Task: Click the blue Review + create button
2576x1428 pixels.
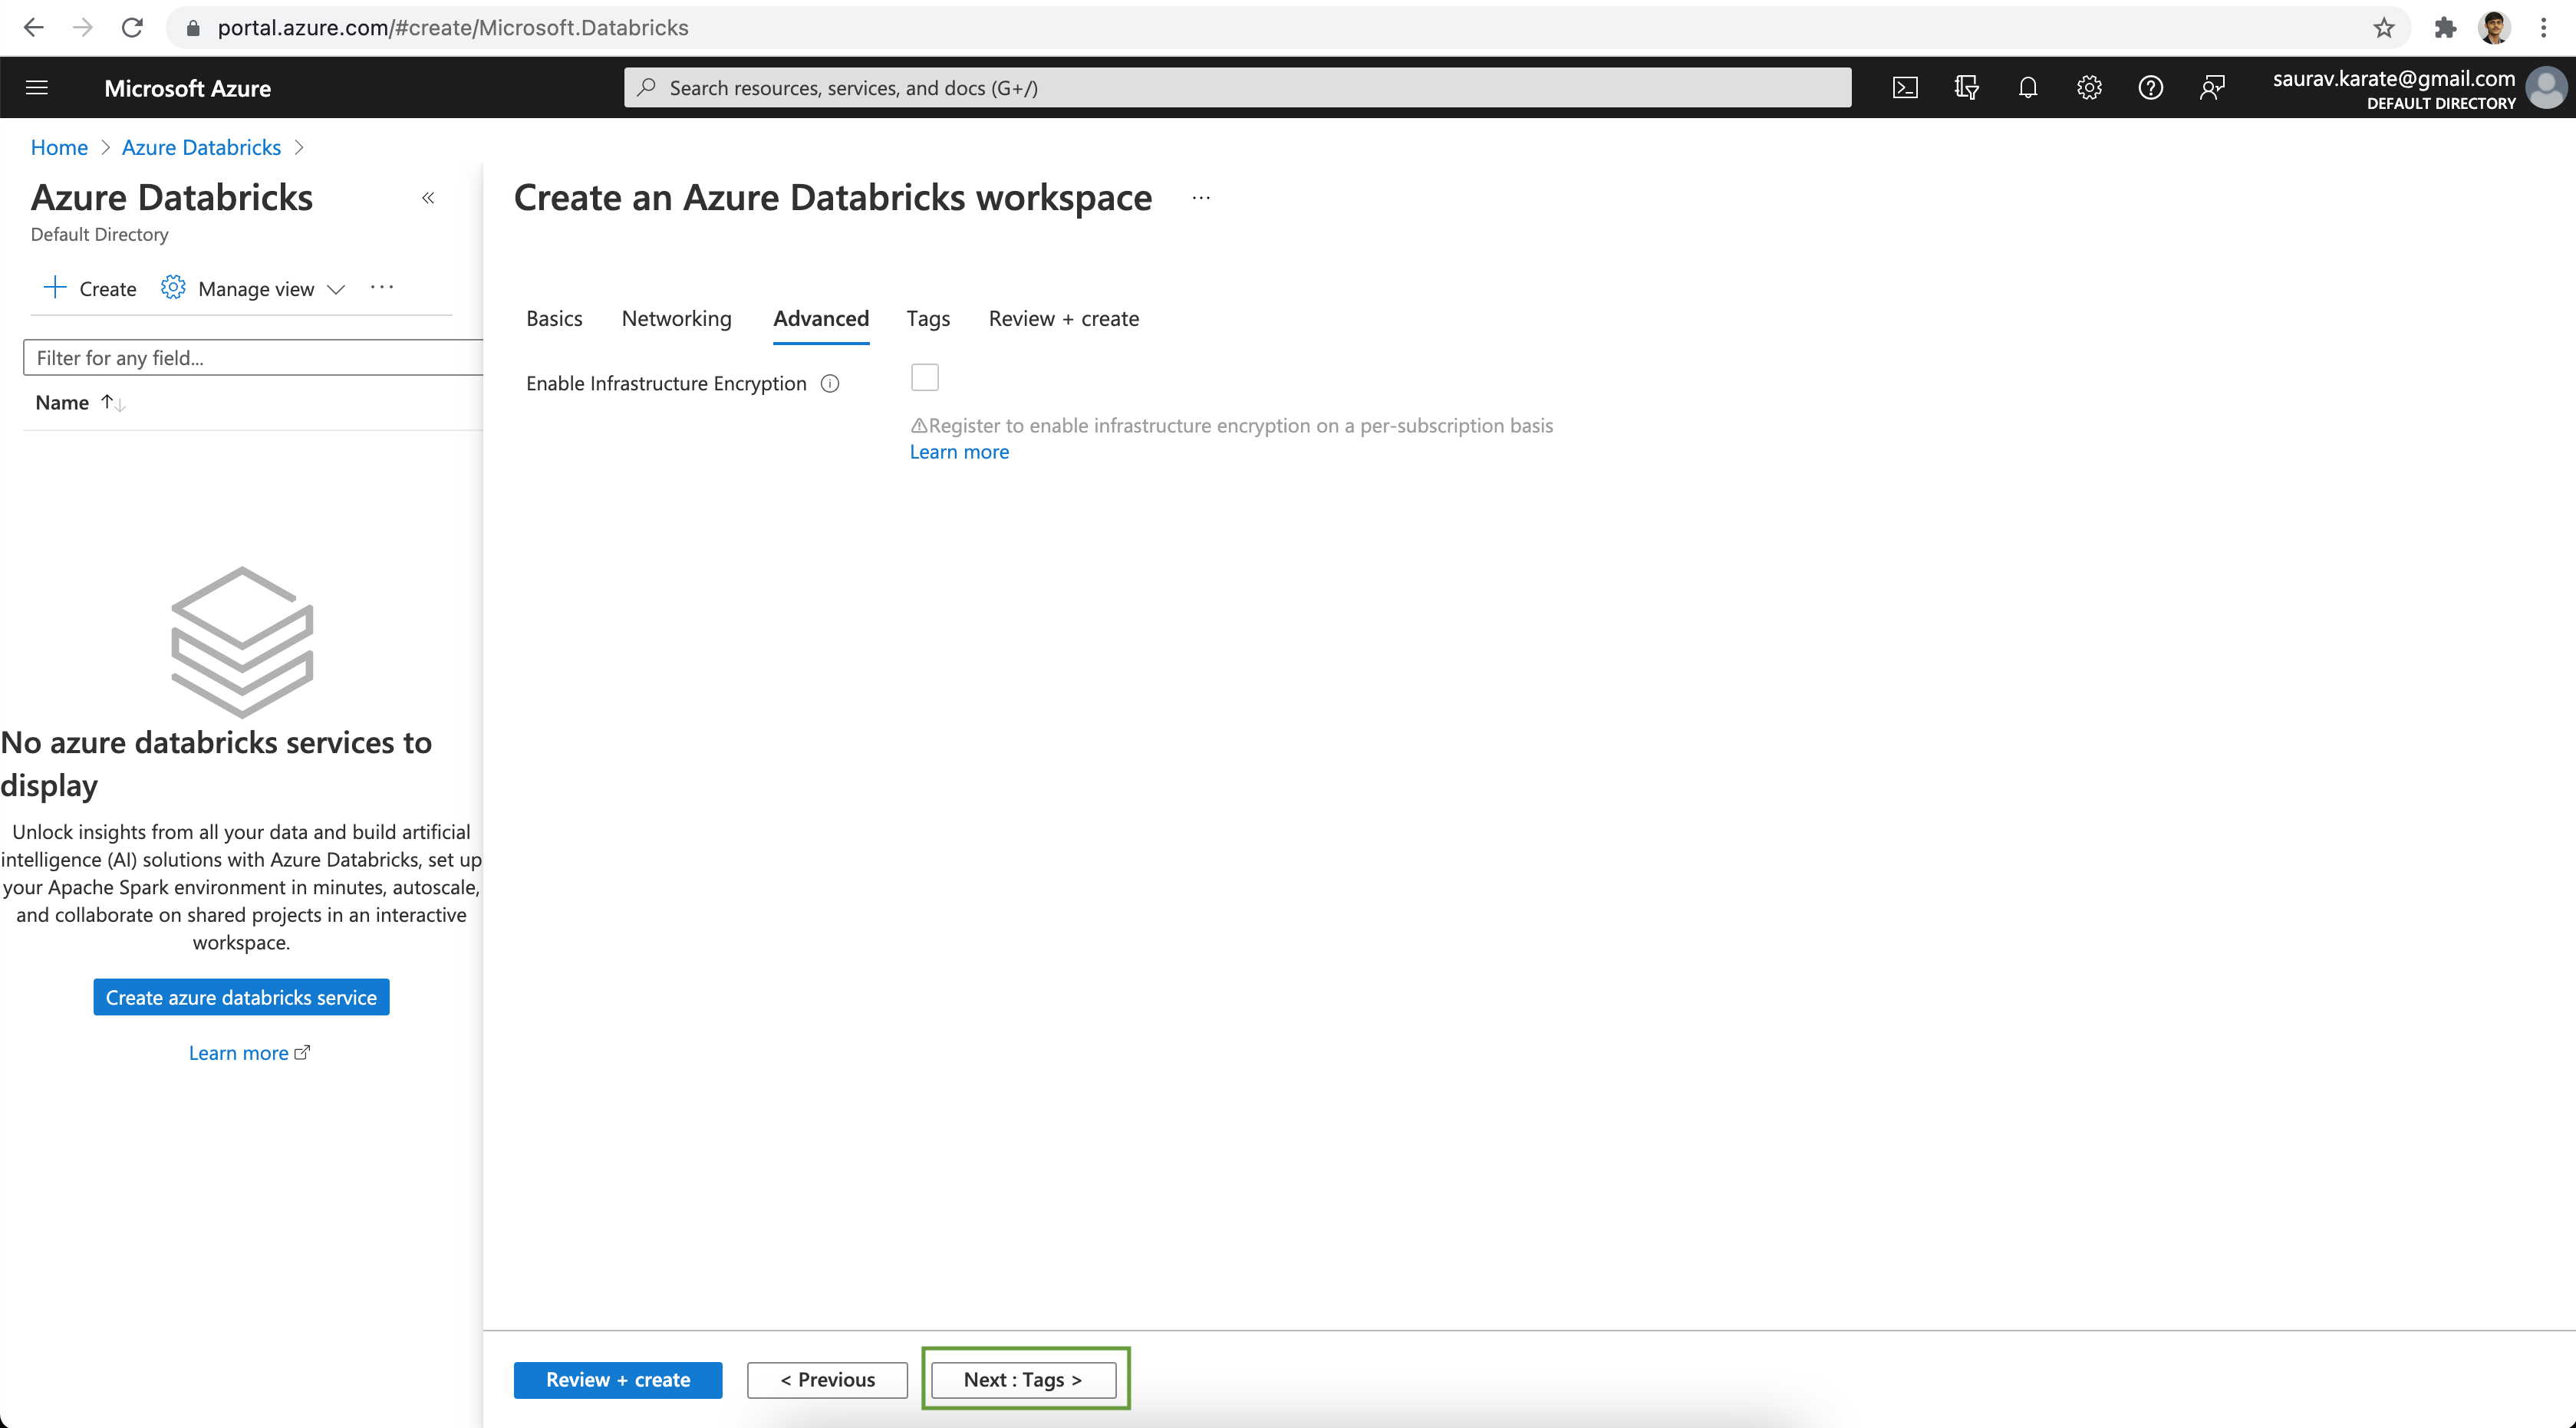Action: (x=618, y=1380)
